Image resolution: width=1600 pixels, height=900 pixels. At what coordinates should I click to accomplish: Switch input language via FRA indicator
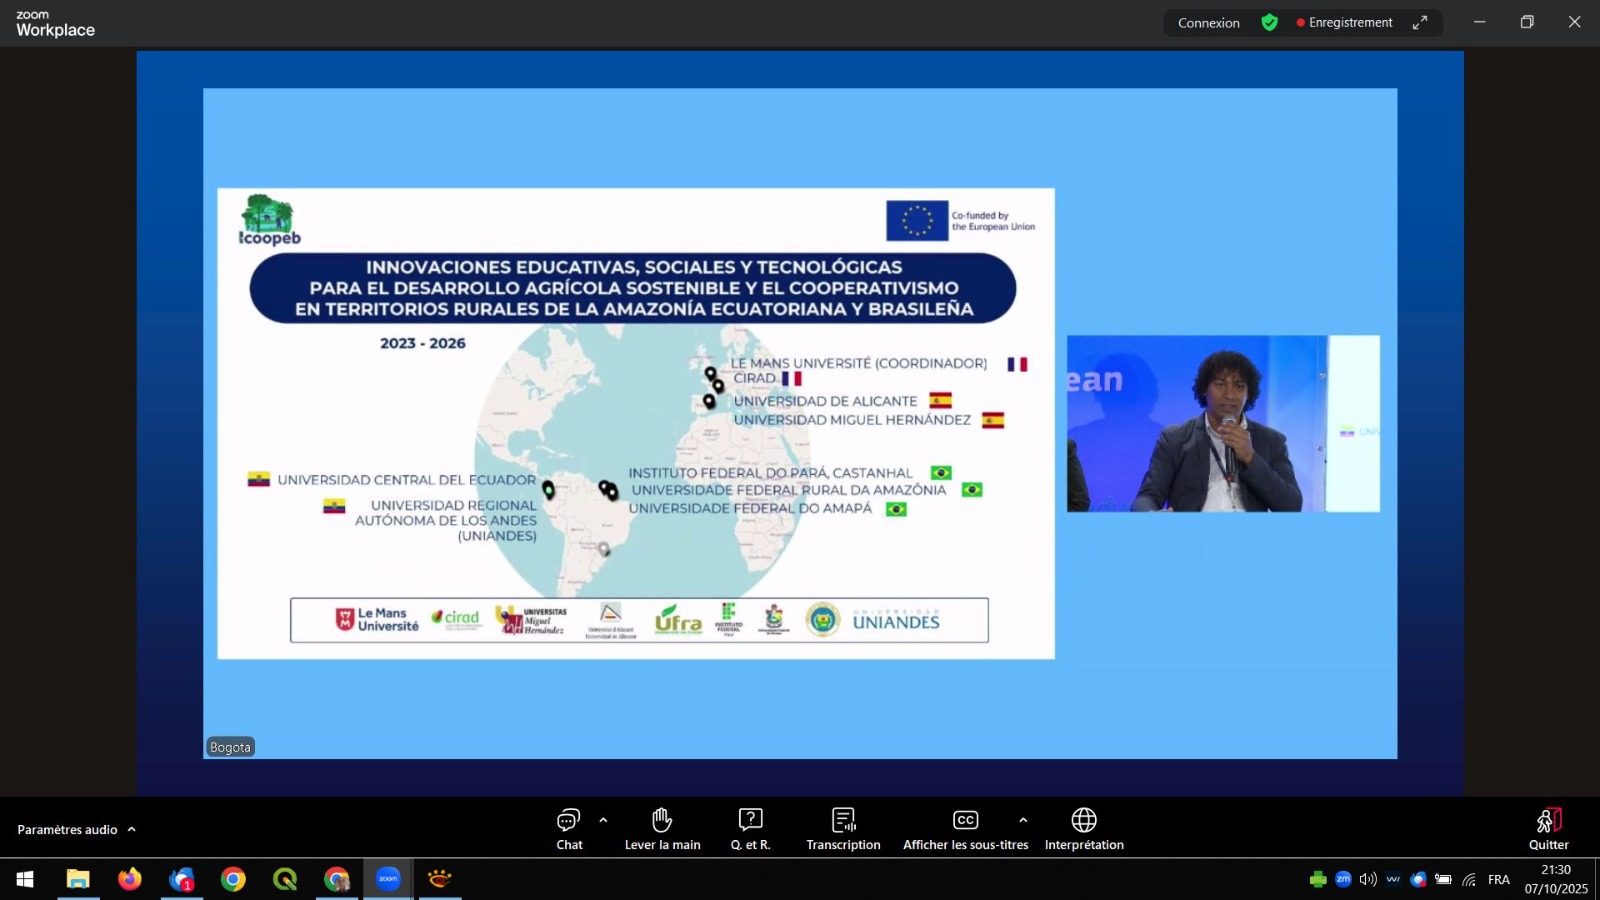click(x=1498, y=879)
